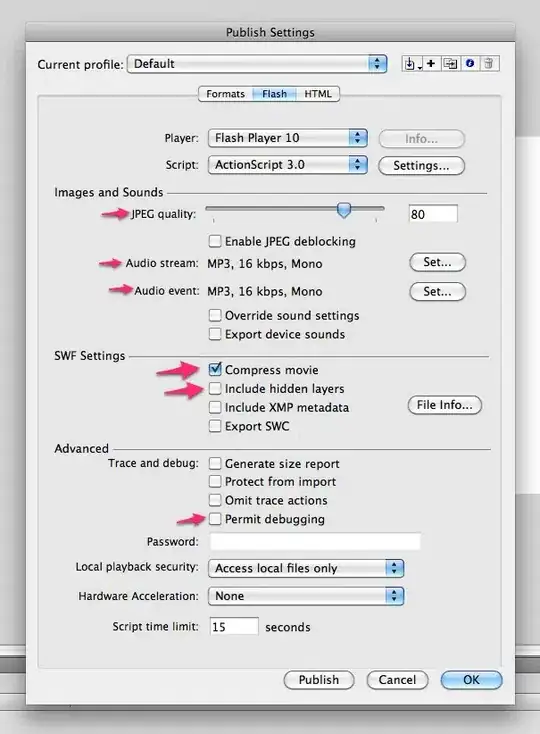Click the Publish button
Screen dimensions: 540x734
tap(319, 680)
